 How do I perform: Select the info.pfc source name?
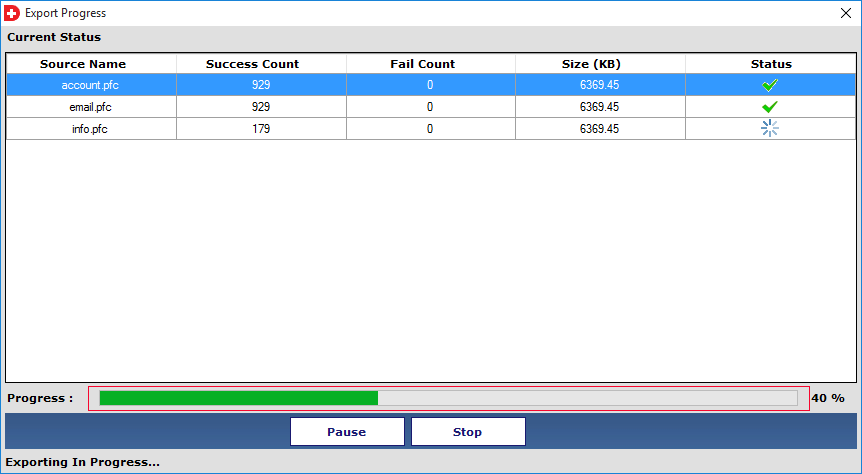pos(90,129)
